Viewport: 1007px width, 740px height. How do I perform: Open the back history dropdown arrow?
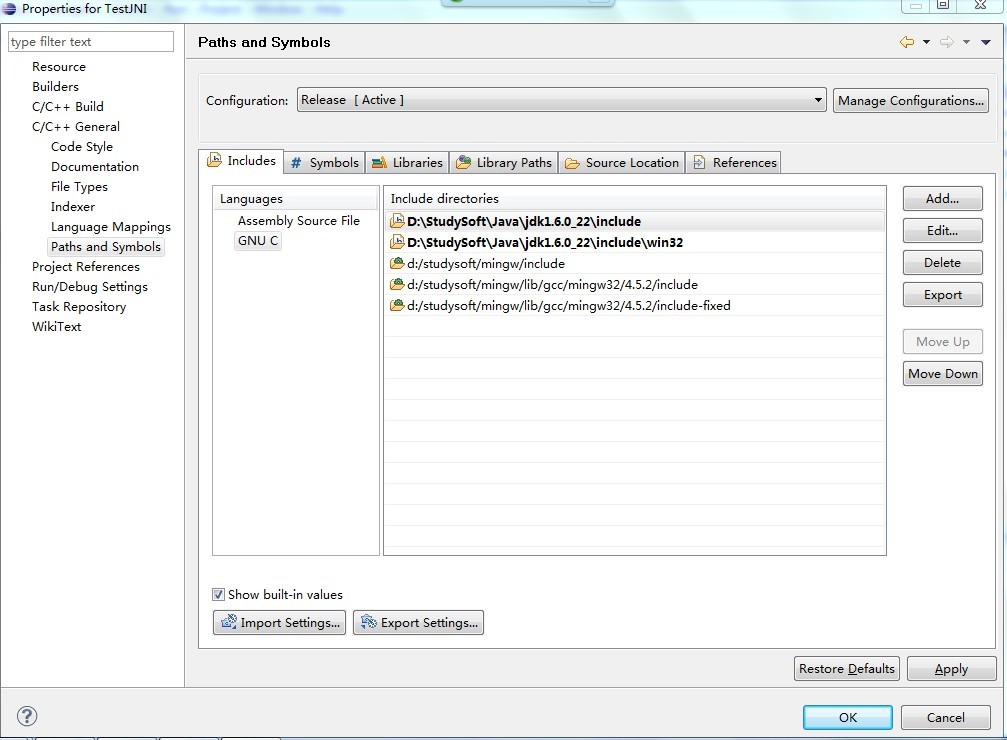(926, 42)
